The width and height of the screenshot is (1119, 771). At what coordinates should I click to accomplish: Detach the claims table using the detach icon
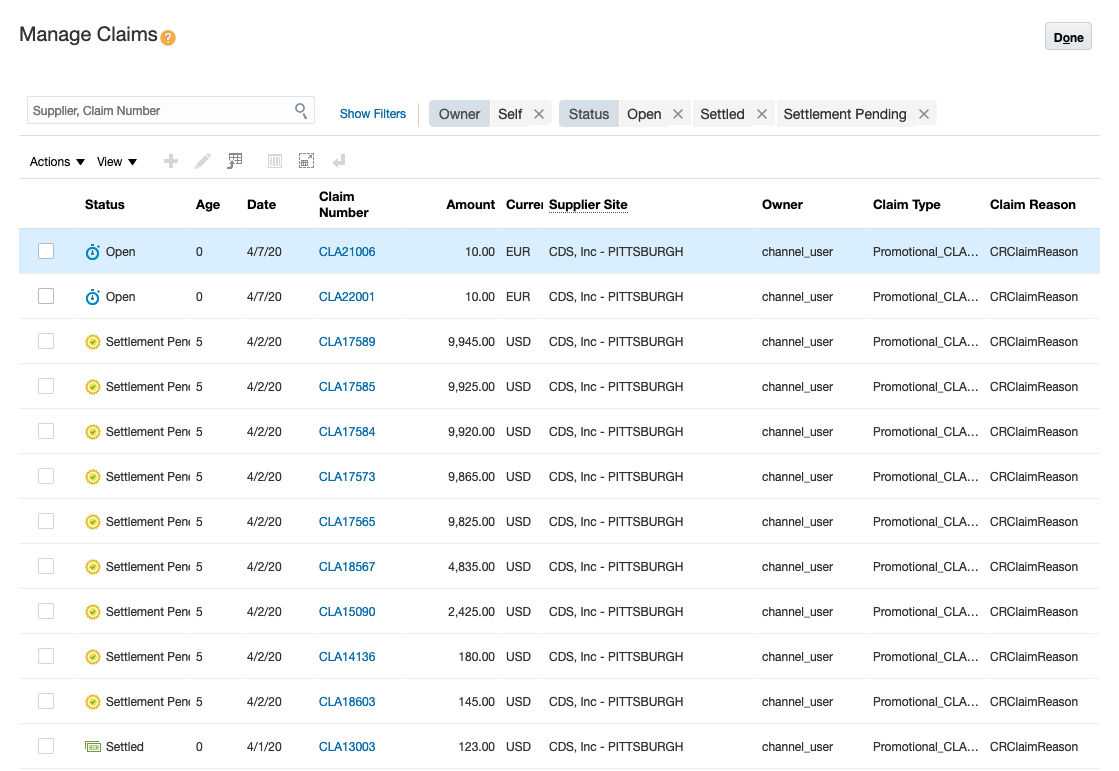(306, 160)
